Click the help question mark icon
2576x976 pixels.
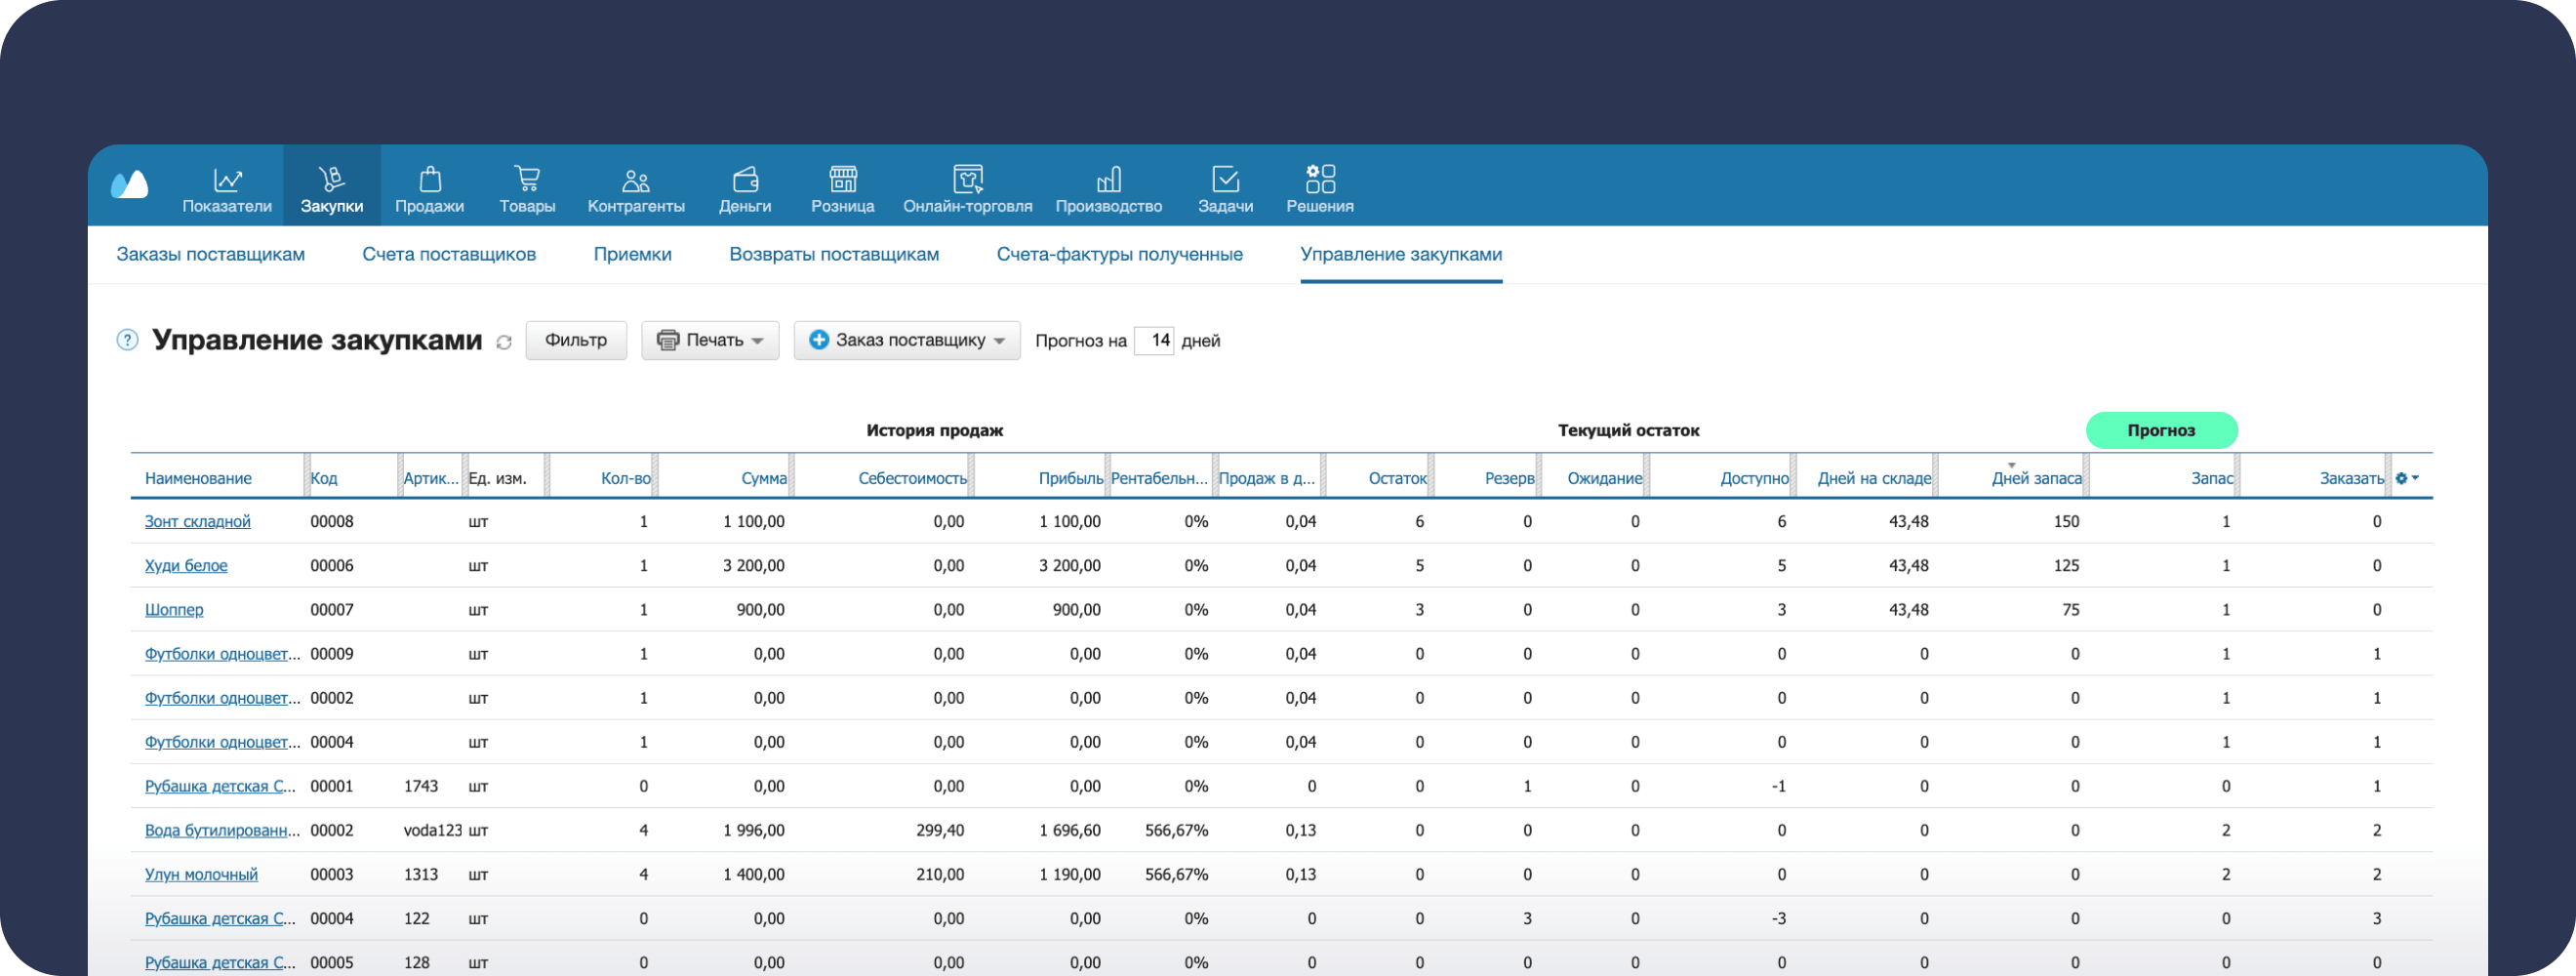(x=127, y=340)
